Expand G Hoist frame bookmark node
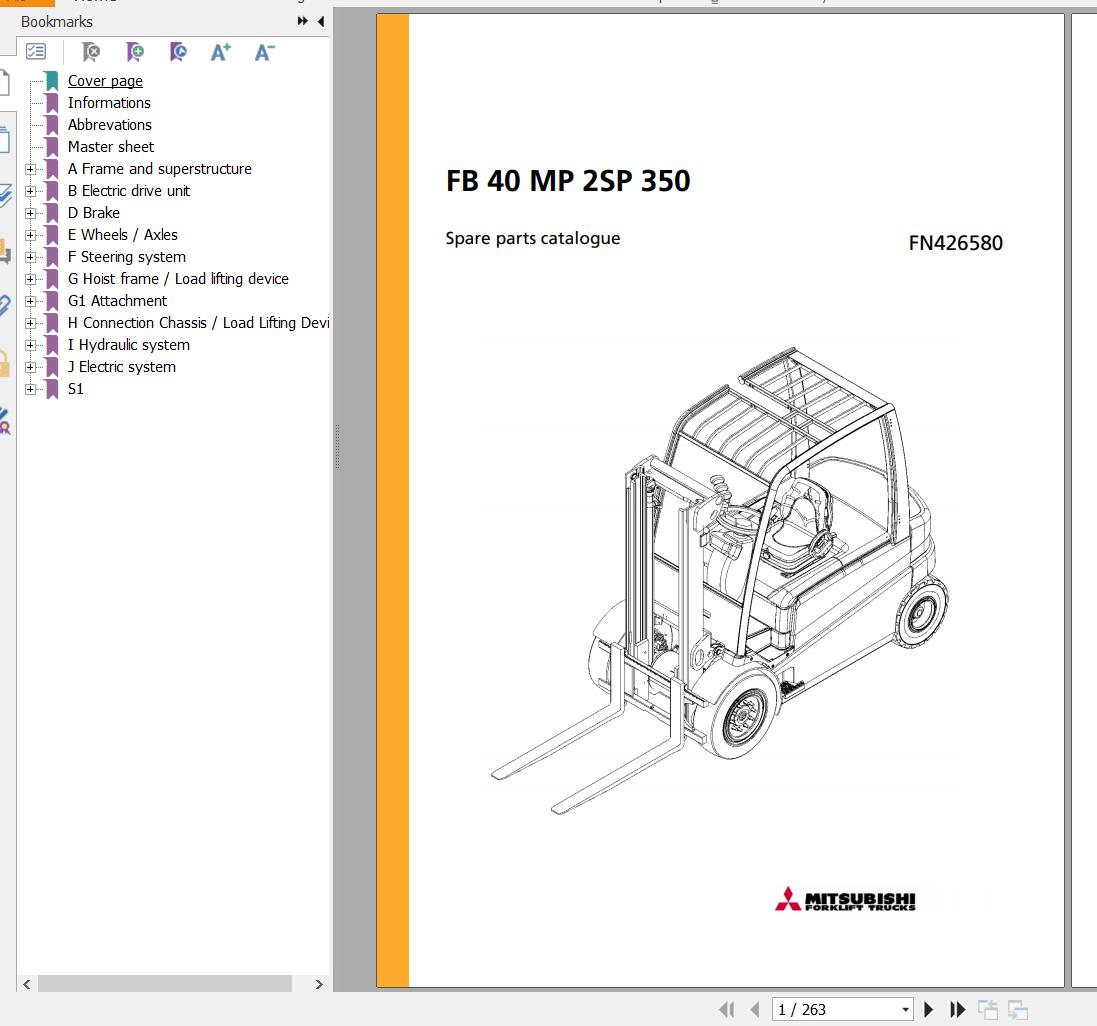1097x1026 pixels. click(x=30, y=279)
